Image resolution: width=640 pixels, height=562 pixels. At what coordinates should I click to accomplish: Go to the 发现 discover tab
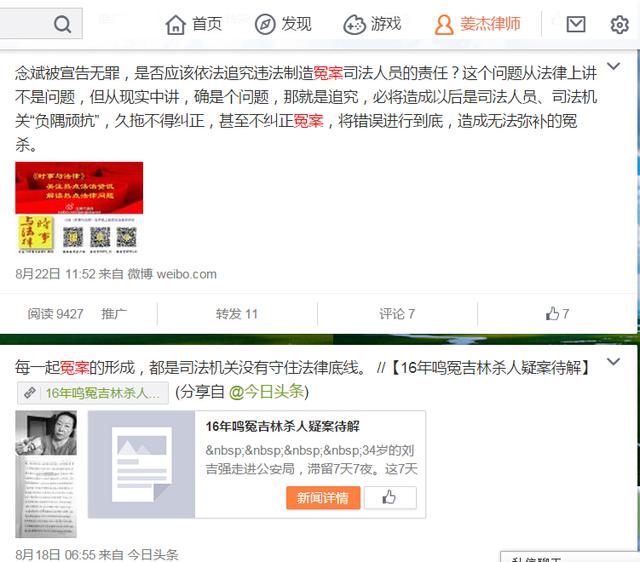(x=283, y=24)
